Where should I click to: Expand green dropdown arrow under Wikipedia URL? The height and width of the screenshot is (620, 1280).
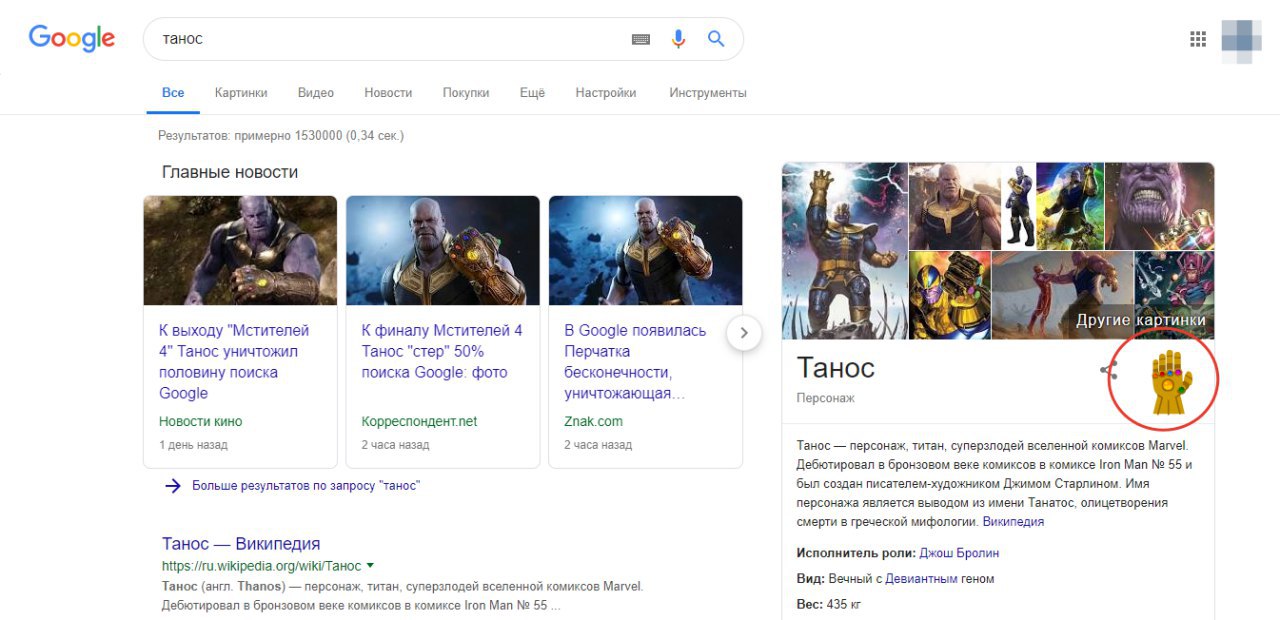click(370, 565)
